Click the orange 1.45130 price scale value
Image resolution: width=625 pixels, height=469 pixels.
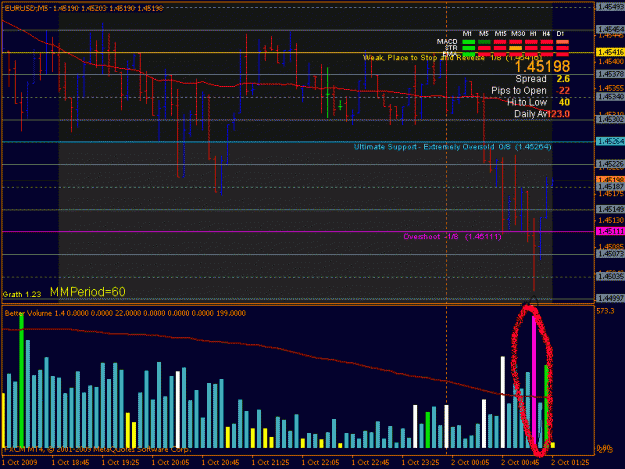(x=611, y=220)
